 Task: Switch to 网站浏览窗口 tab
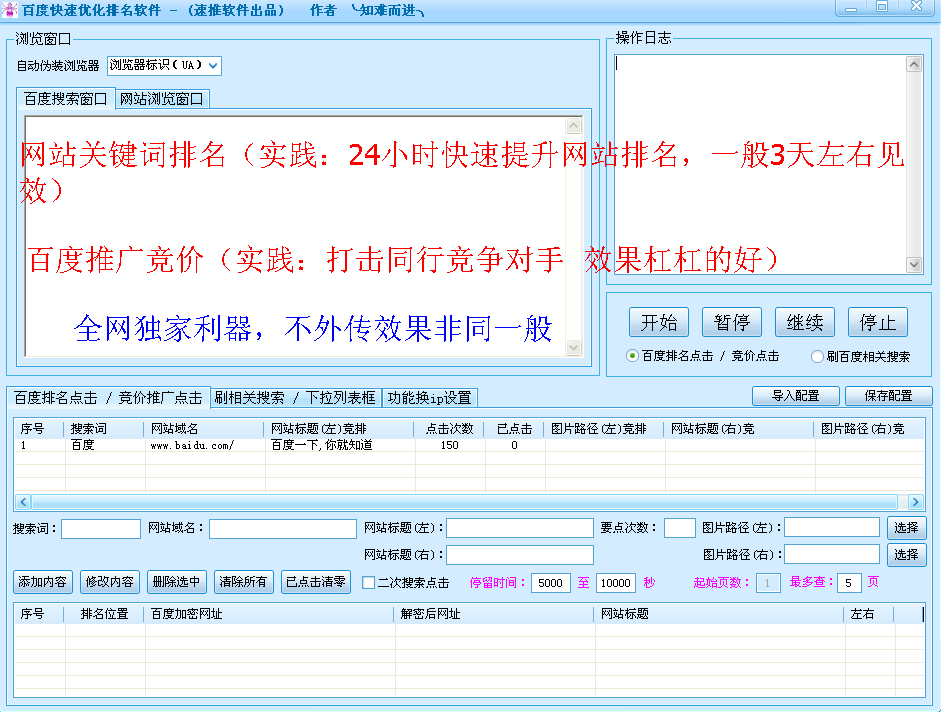click(x=161, y=98)
